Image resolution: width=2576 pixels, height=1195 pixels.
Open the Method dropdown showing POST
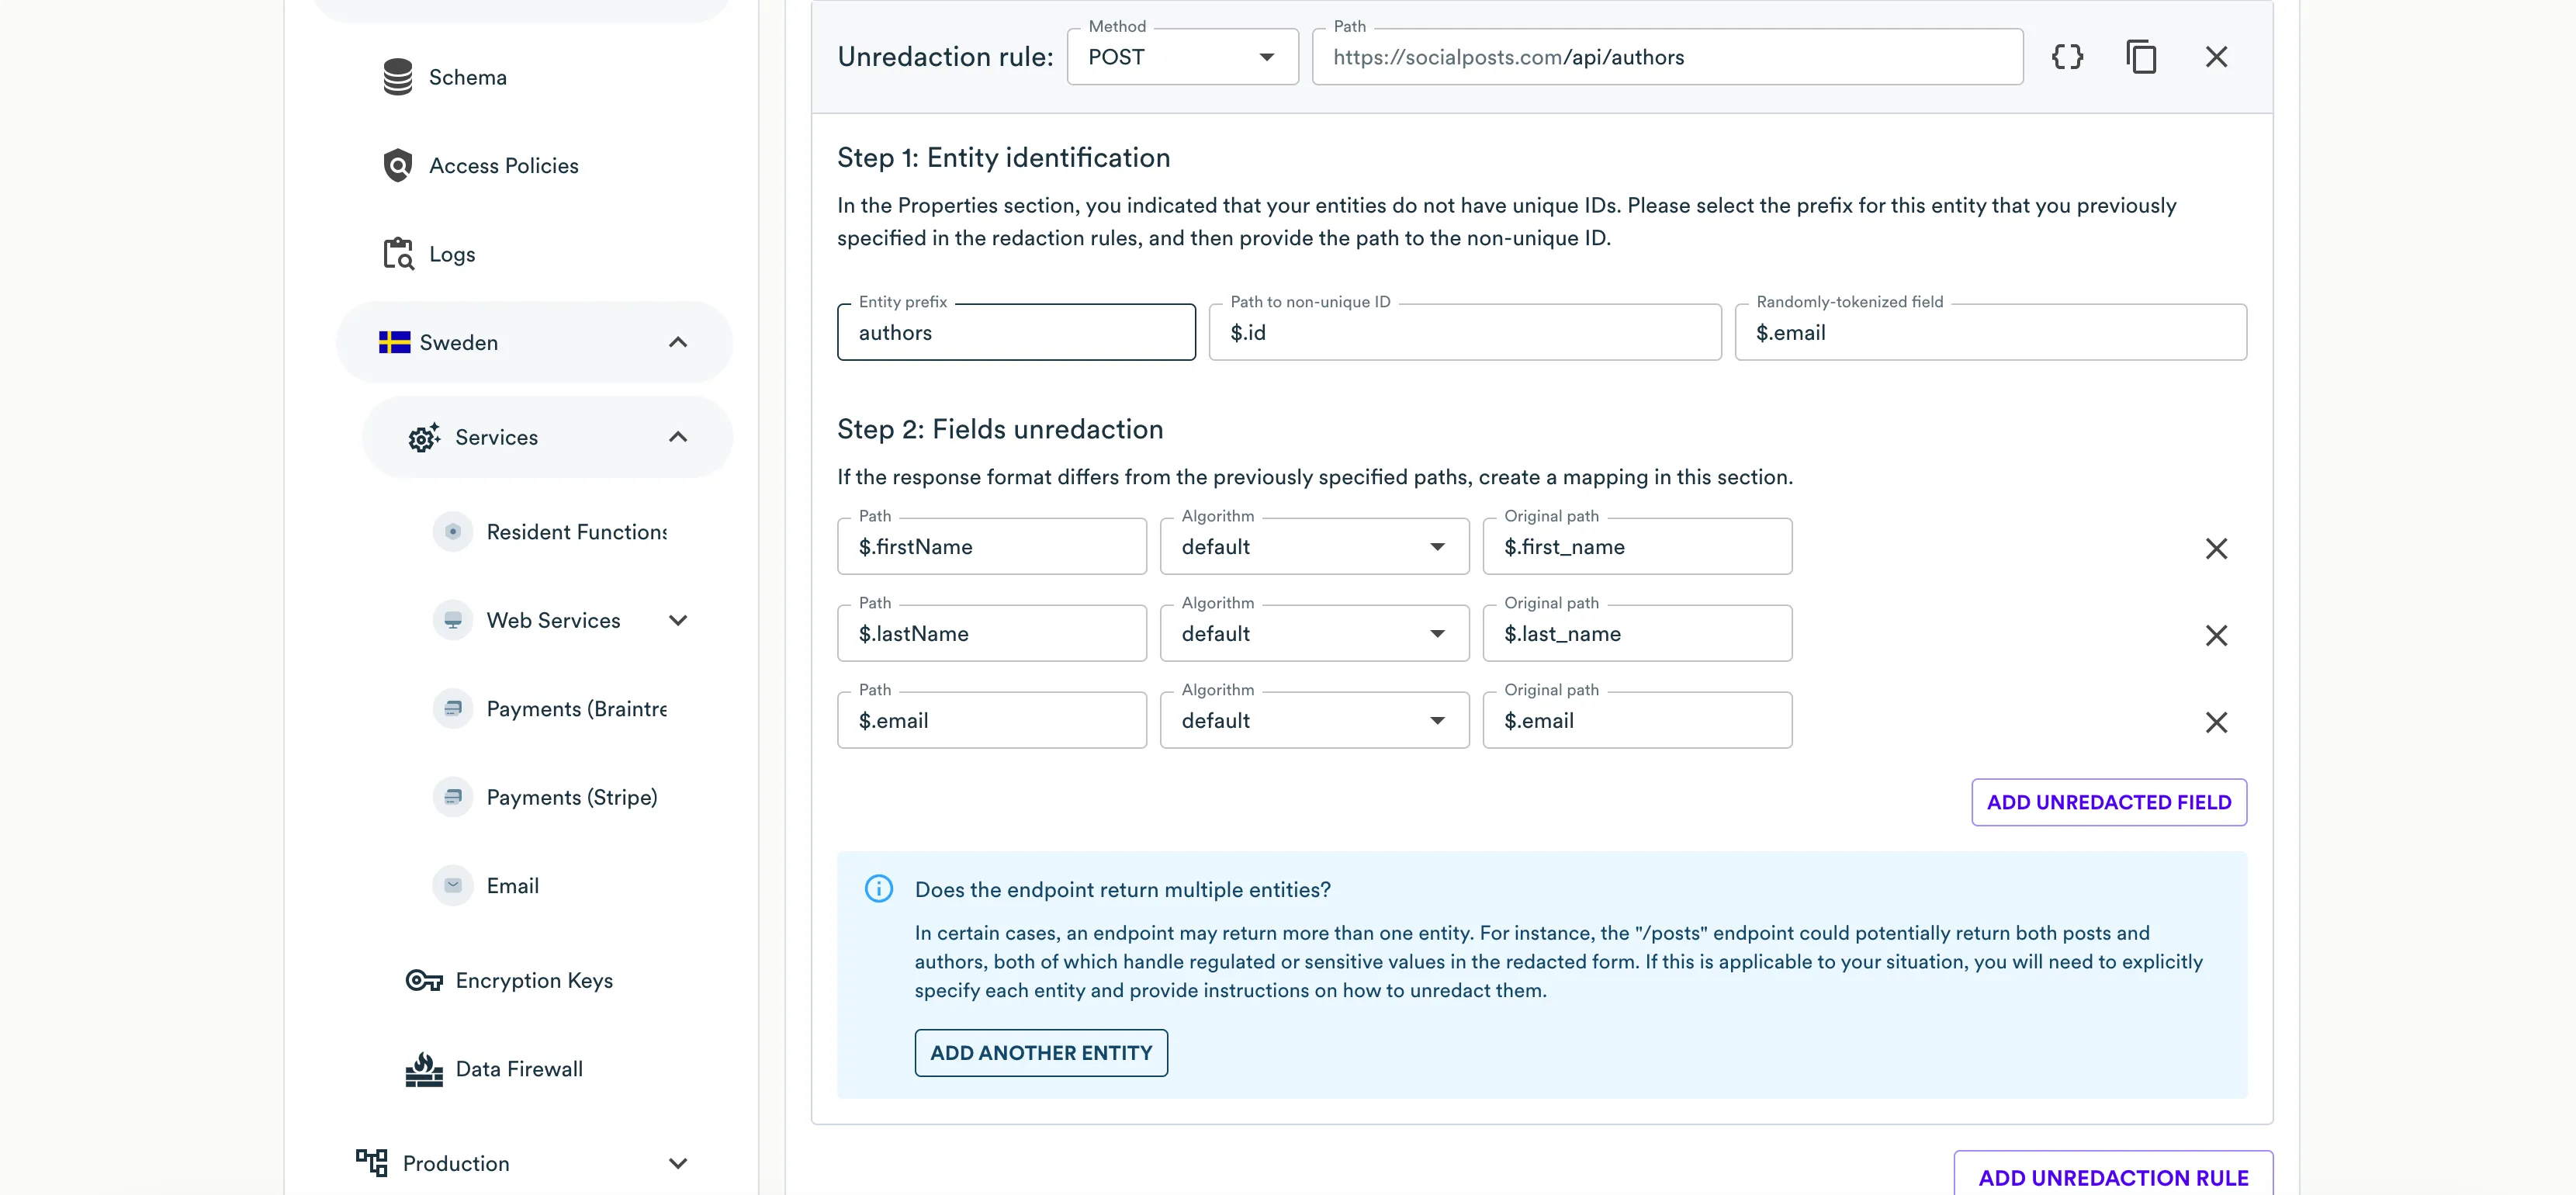[1182, 57]
